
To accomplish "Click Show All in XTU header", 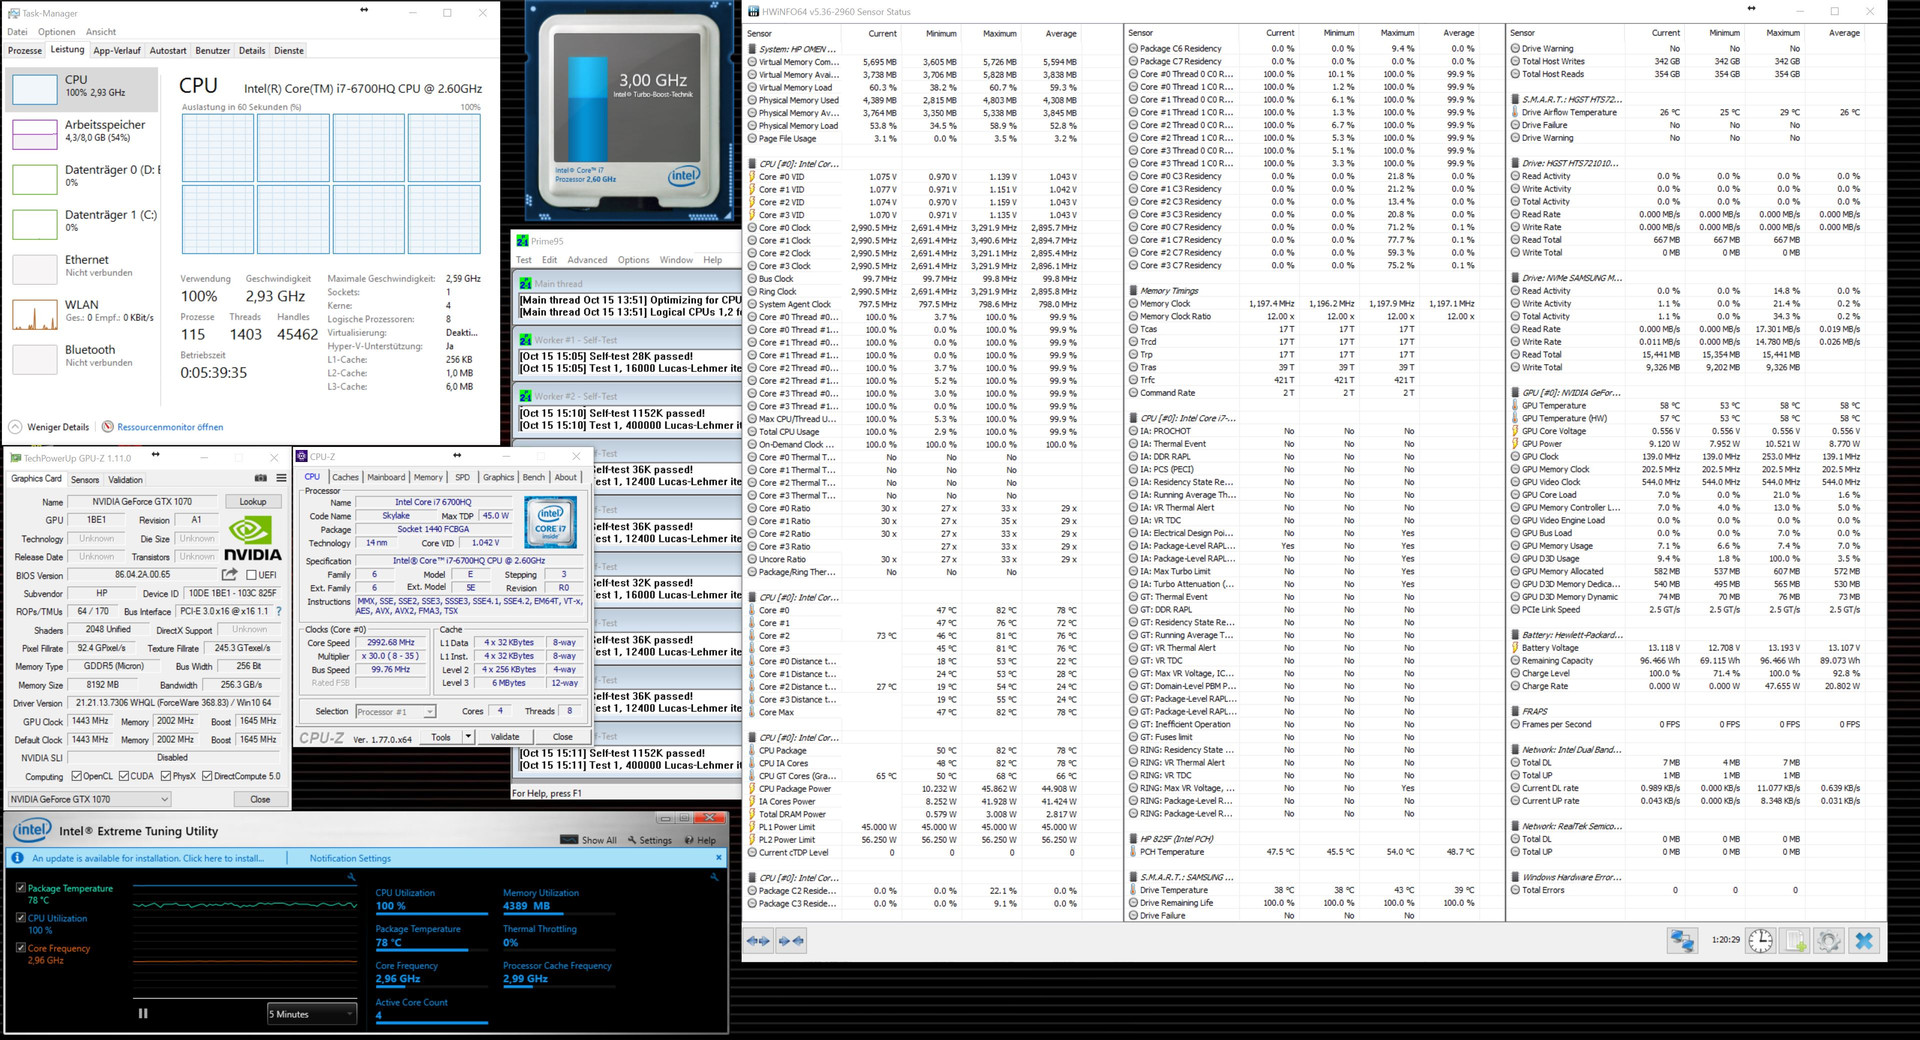I will [589, 840].
